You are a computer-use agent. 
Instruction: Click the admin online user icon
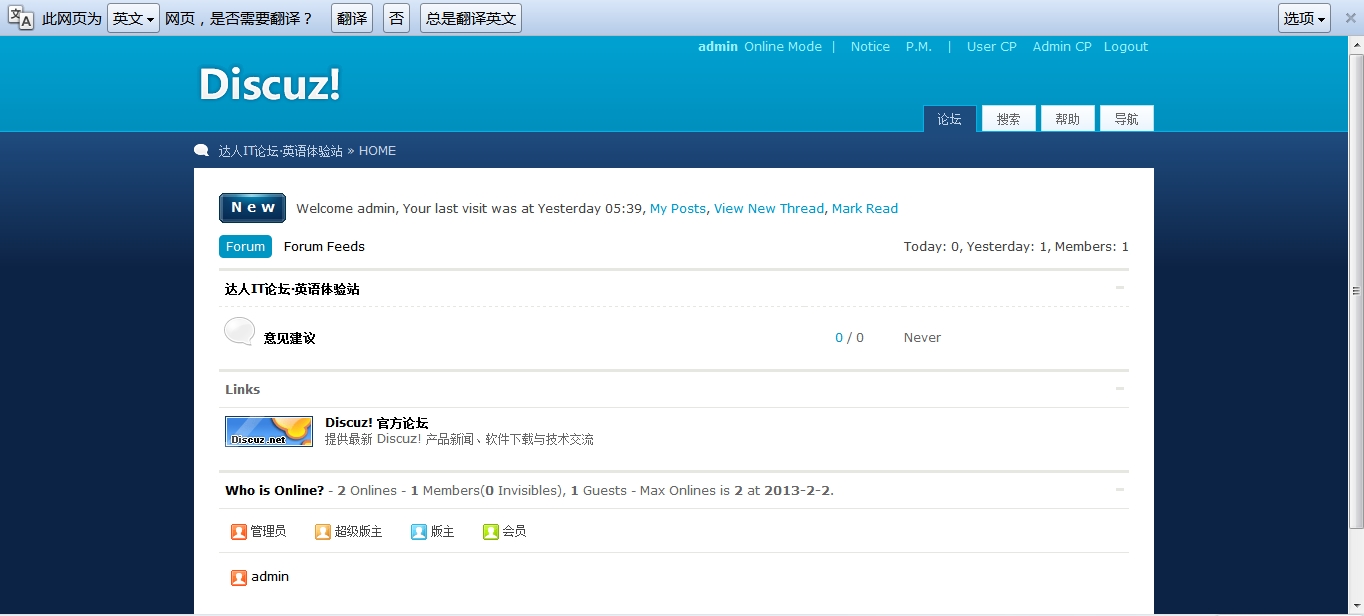coord(239,577)
